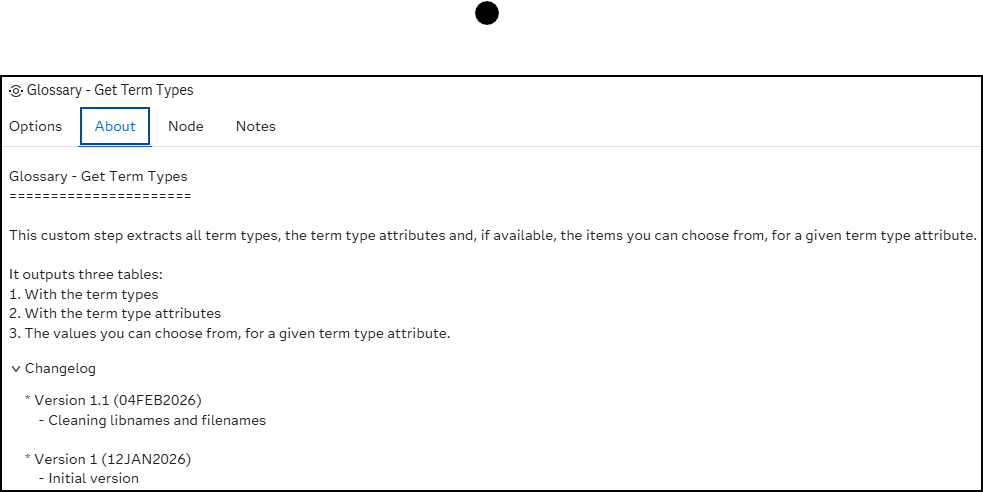
Task: Click list item 'With the term type attributes'
Action: pyautogui.click(x=115, y=313)
